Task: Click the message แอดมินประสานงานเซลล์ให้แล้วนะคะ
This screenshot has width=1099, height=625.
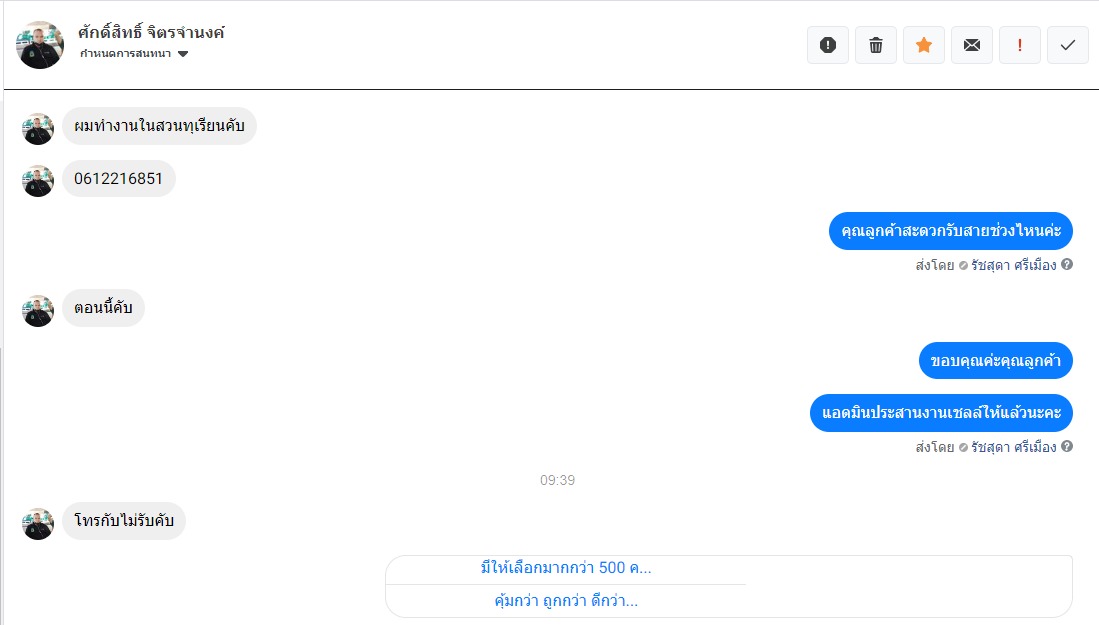Action: coord(941,413)
